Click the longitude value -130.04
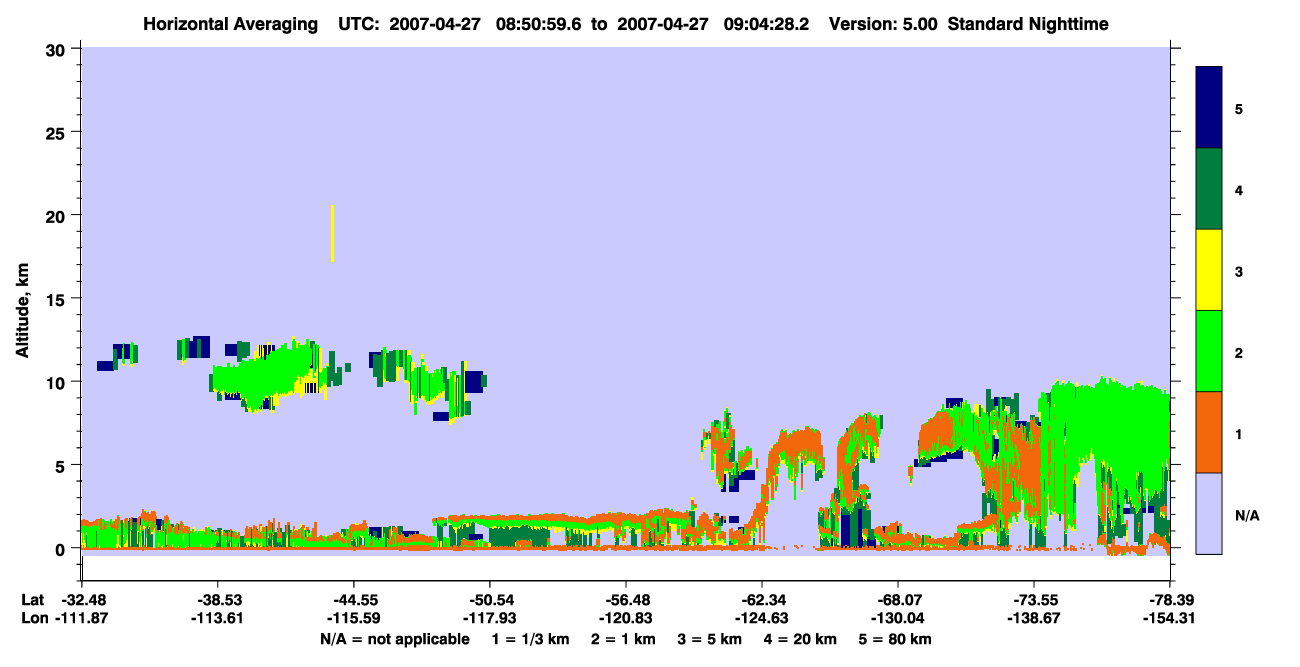1300x667 pixels. pos(897,618)
